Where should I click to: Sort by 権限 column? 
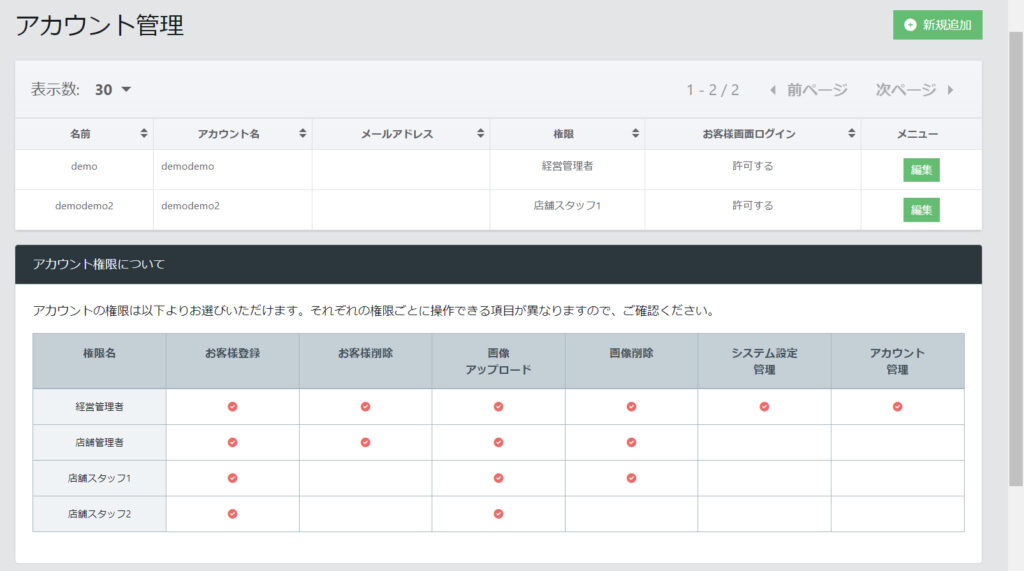pyautogui.click(x=635, y=134)
